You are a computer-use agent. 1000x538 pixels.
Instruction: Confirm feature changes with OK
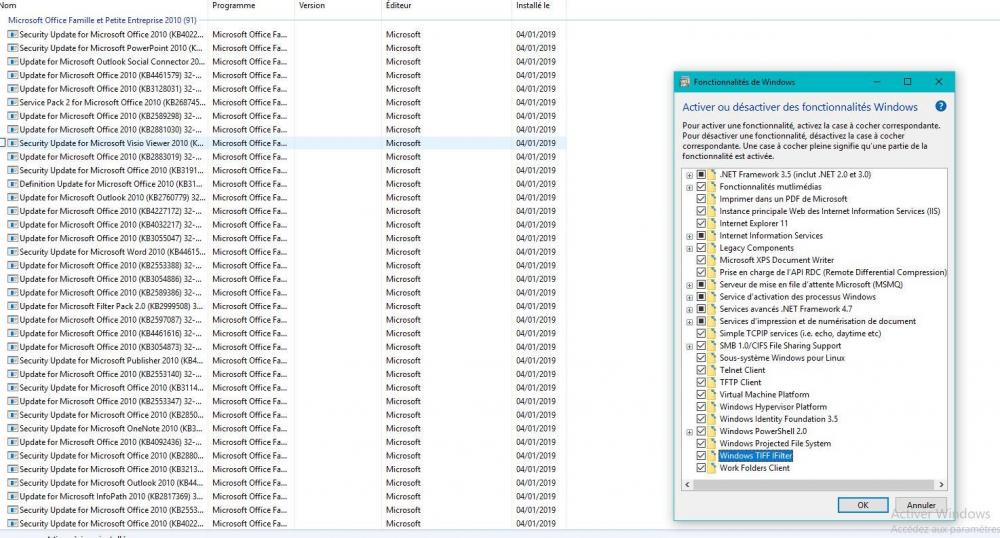862,505
